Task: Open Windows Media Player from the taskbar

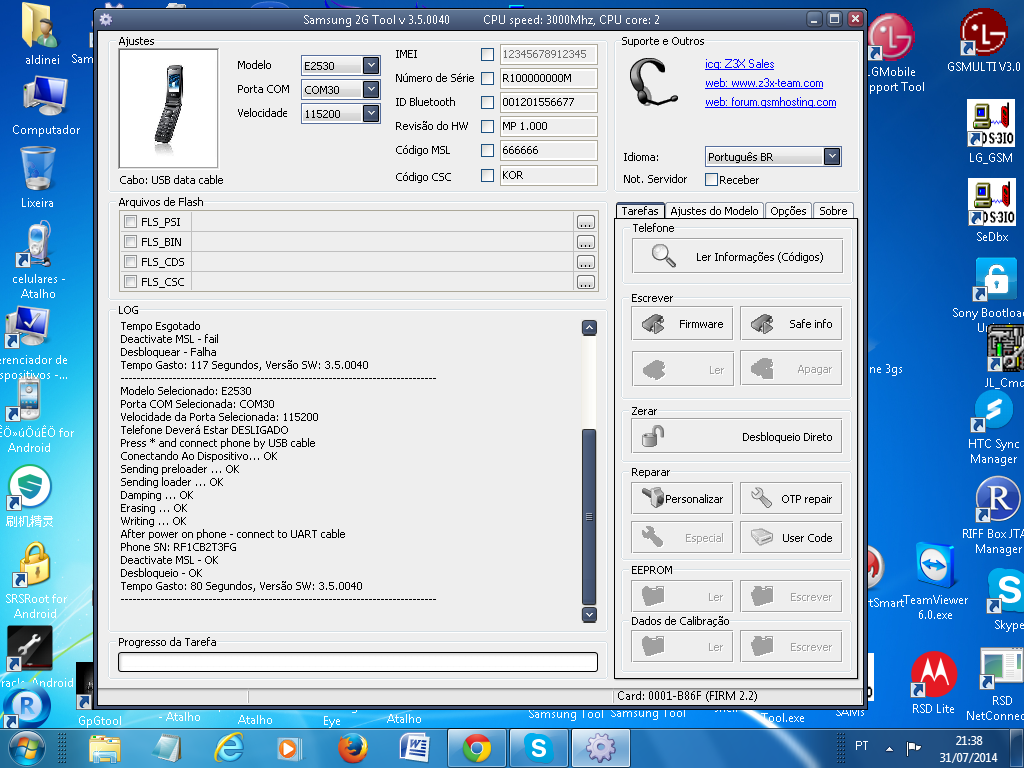Action: point(289,748)
